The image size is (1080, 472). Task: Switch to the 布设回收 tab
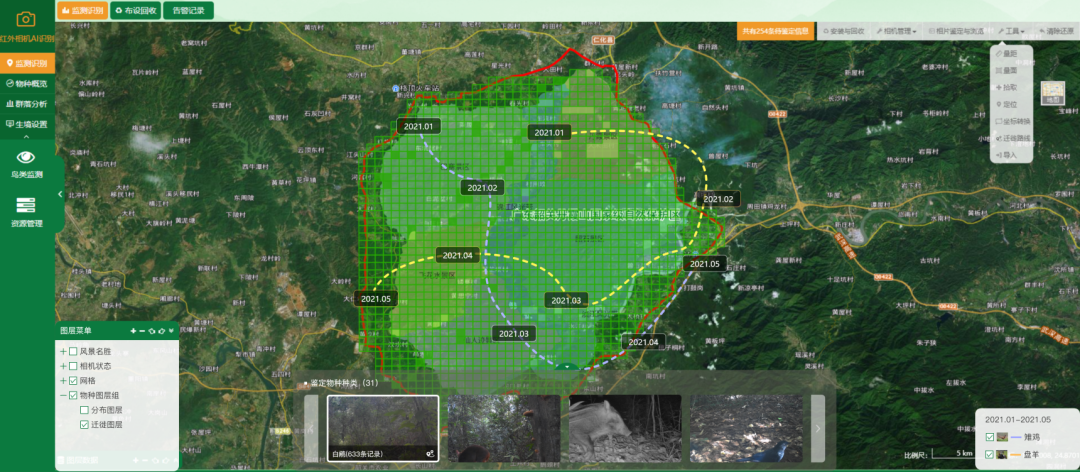pos(134,10)
